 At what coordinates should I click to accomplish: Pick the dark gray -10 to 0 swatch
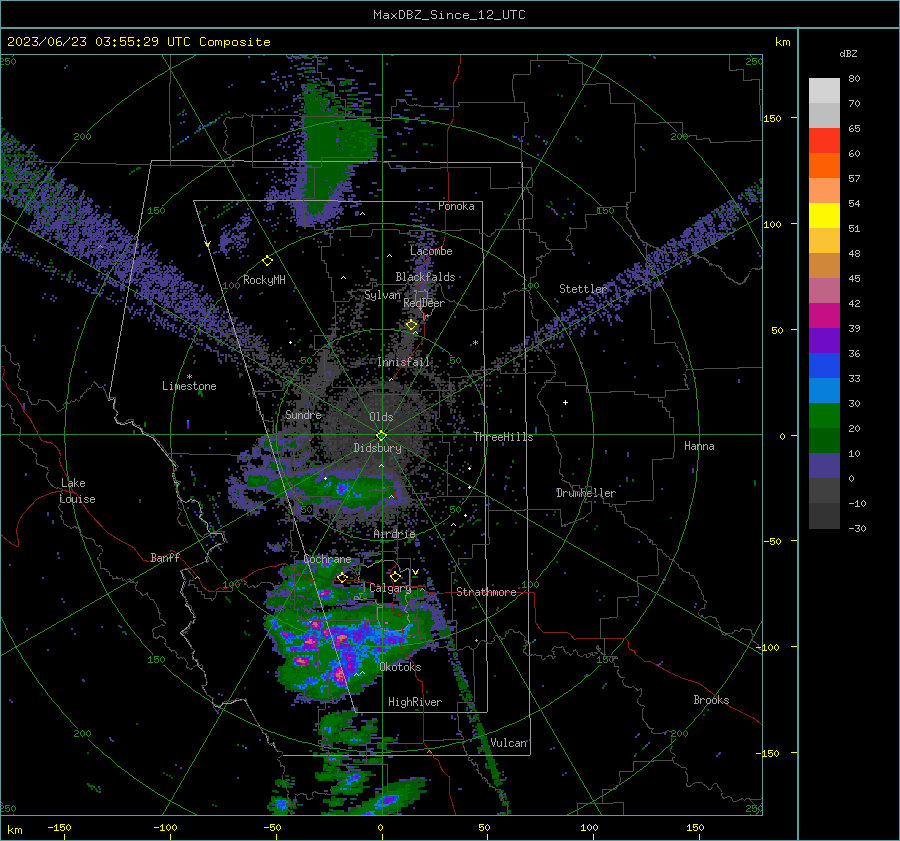pyautogui.click(x=824, y=490)
